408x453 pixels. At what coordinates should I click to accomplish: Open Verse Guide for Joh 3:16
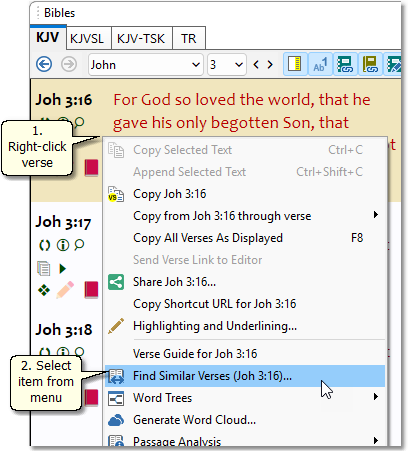[245, 354]
